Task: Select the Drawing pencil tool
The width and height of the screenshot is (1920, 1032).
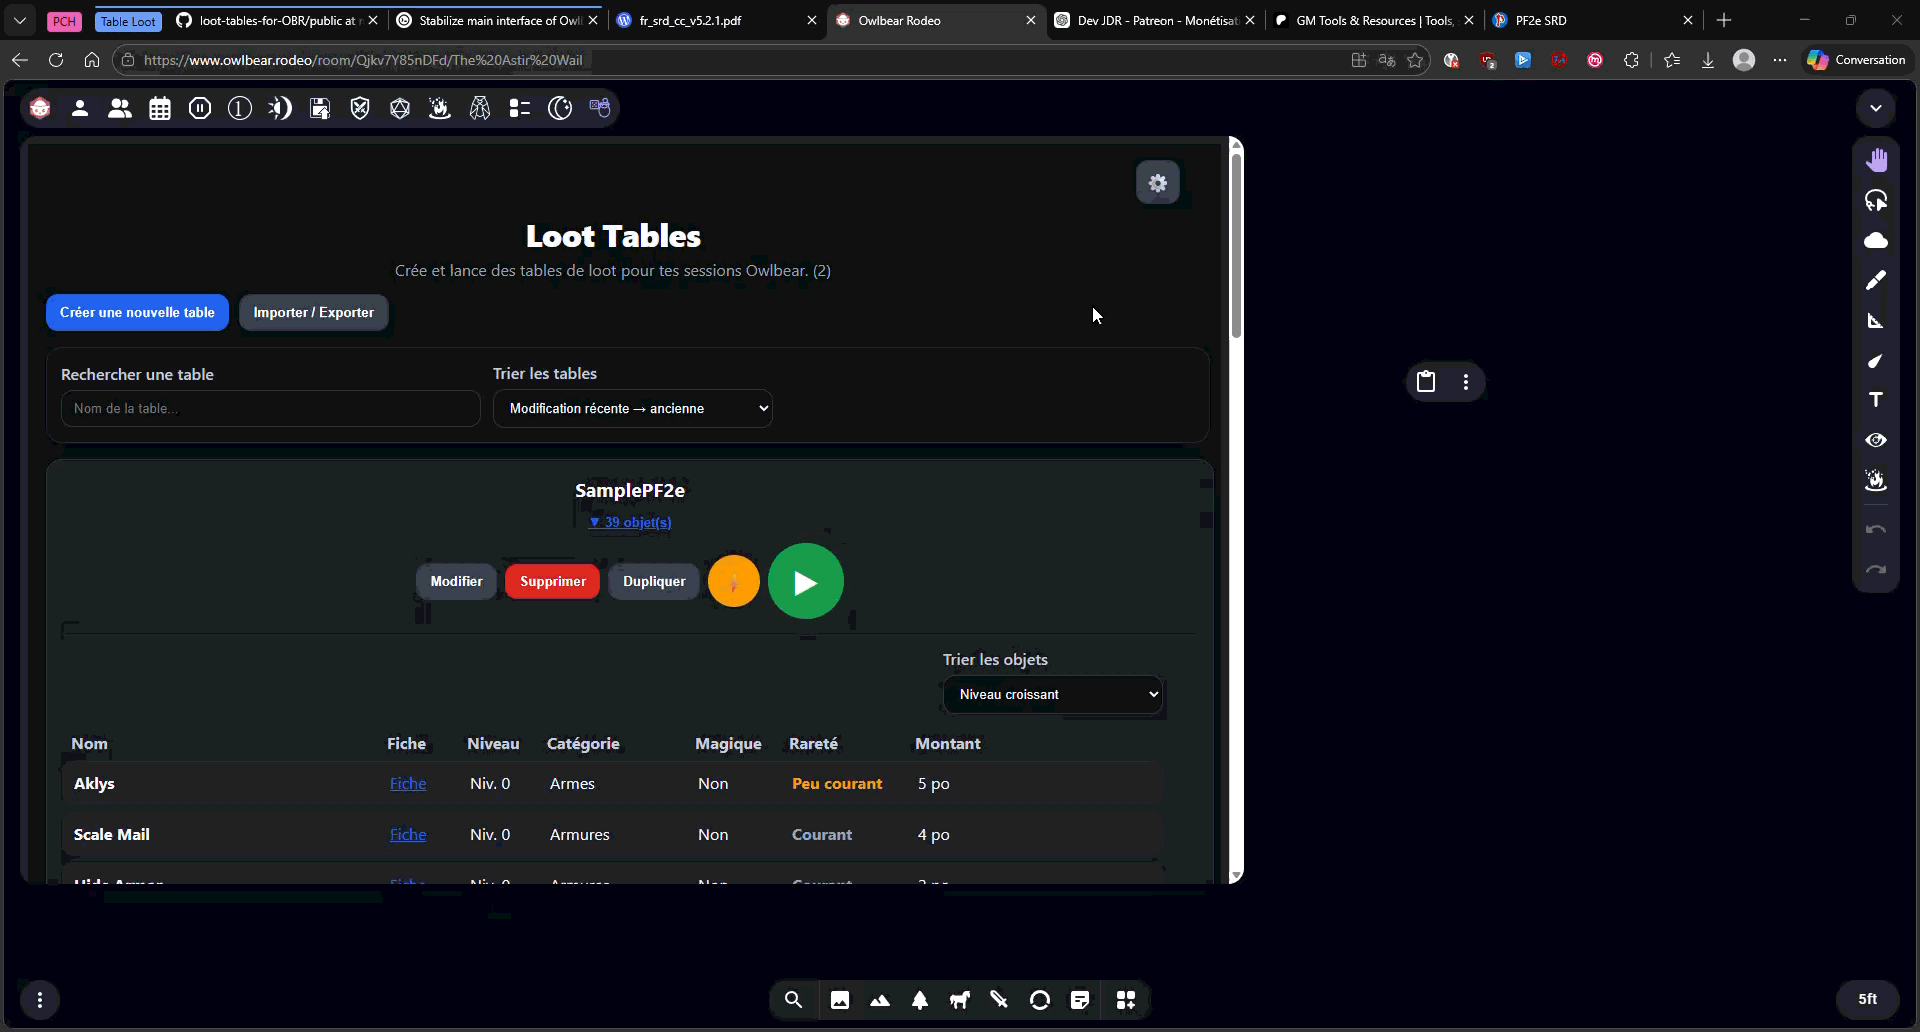Action: (1876, 280)
